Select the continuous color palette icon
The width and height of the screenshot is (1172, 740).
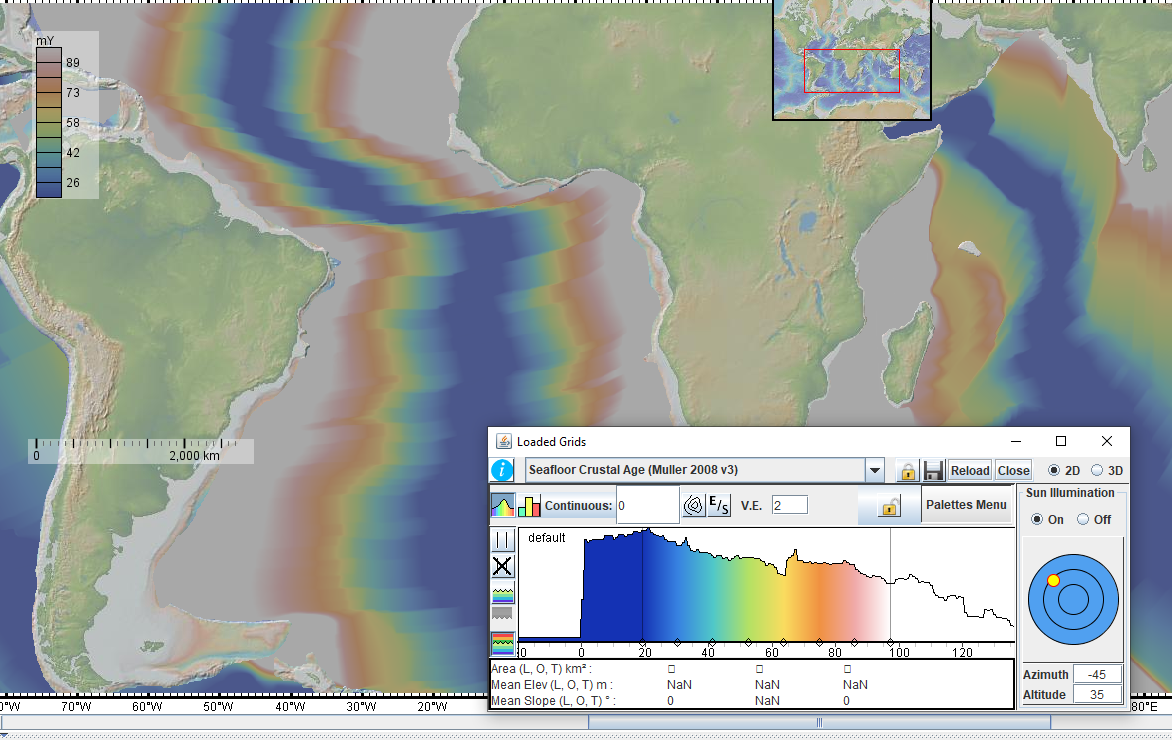[503, 506]
